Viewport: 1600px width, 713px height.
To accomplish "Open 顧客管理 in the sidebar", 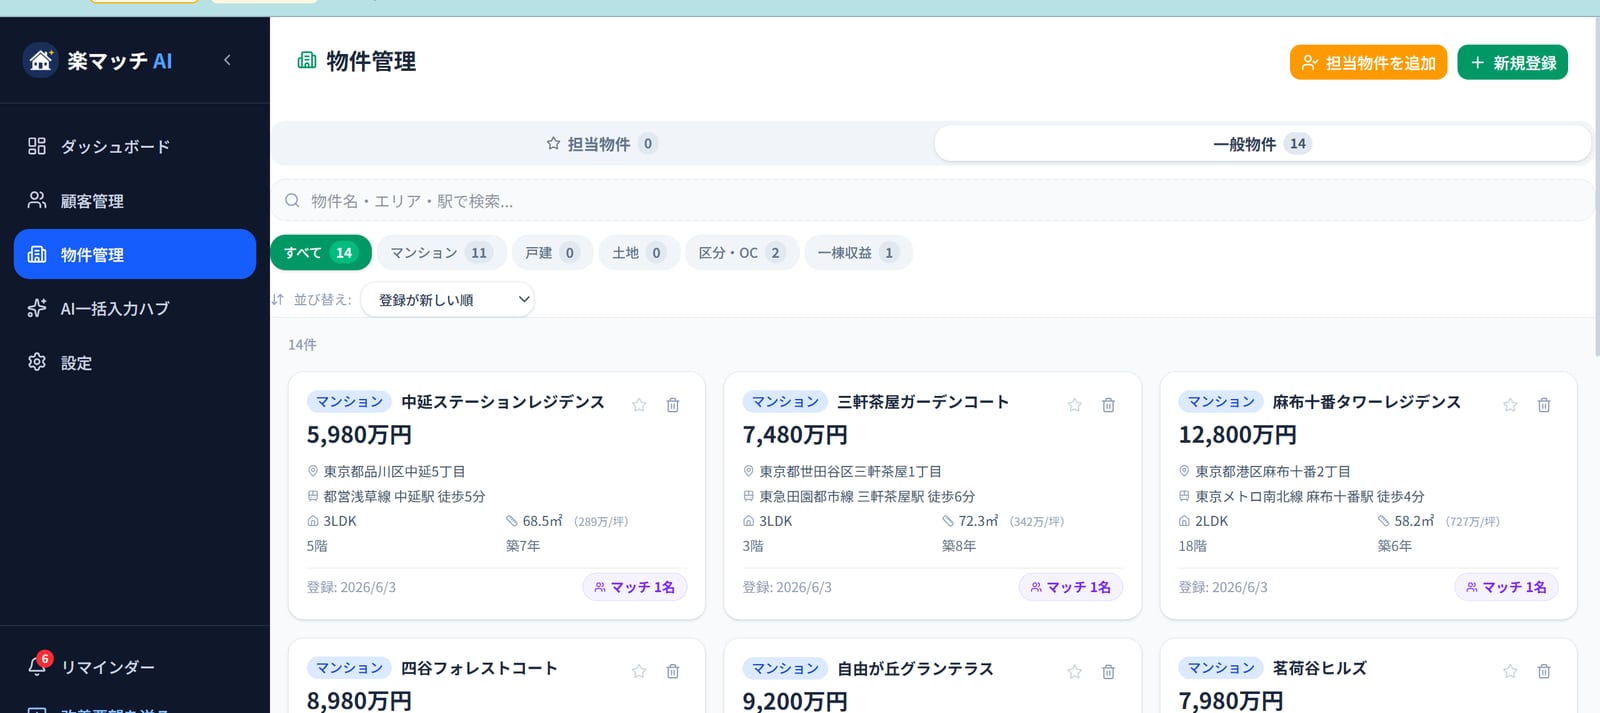I will click(135, 200).
